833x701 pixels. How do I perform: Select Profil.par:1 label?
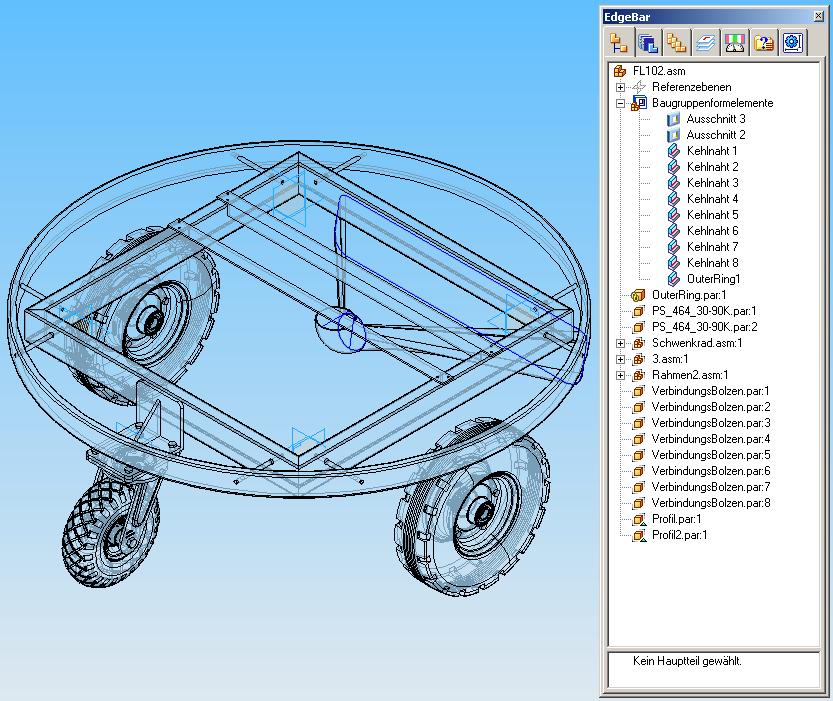tap(676, 519)
